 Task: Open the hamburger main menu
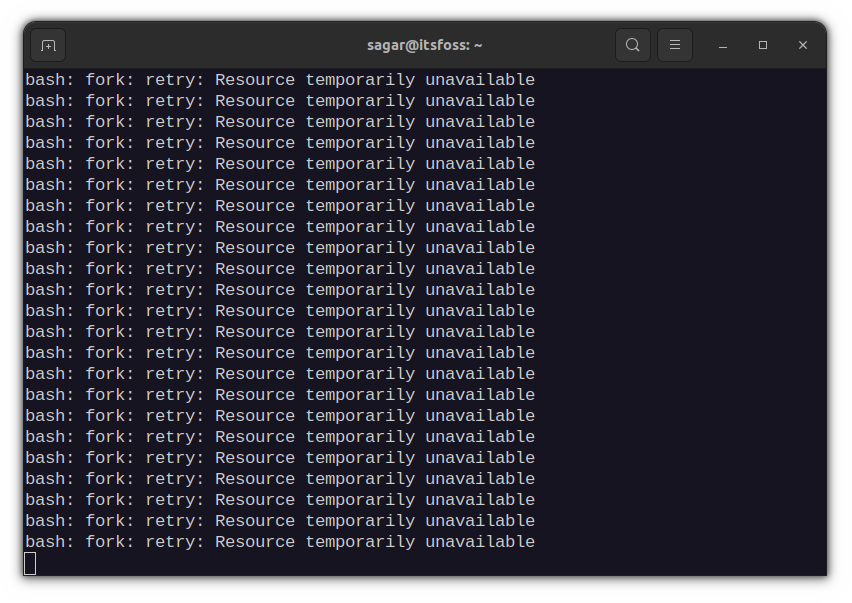click(675, 45)
